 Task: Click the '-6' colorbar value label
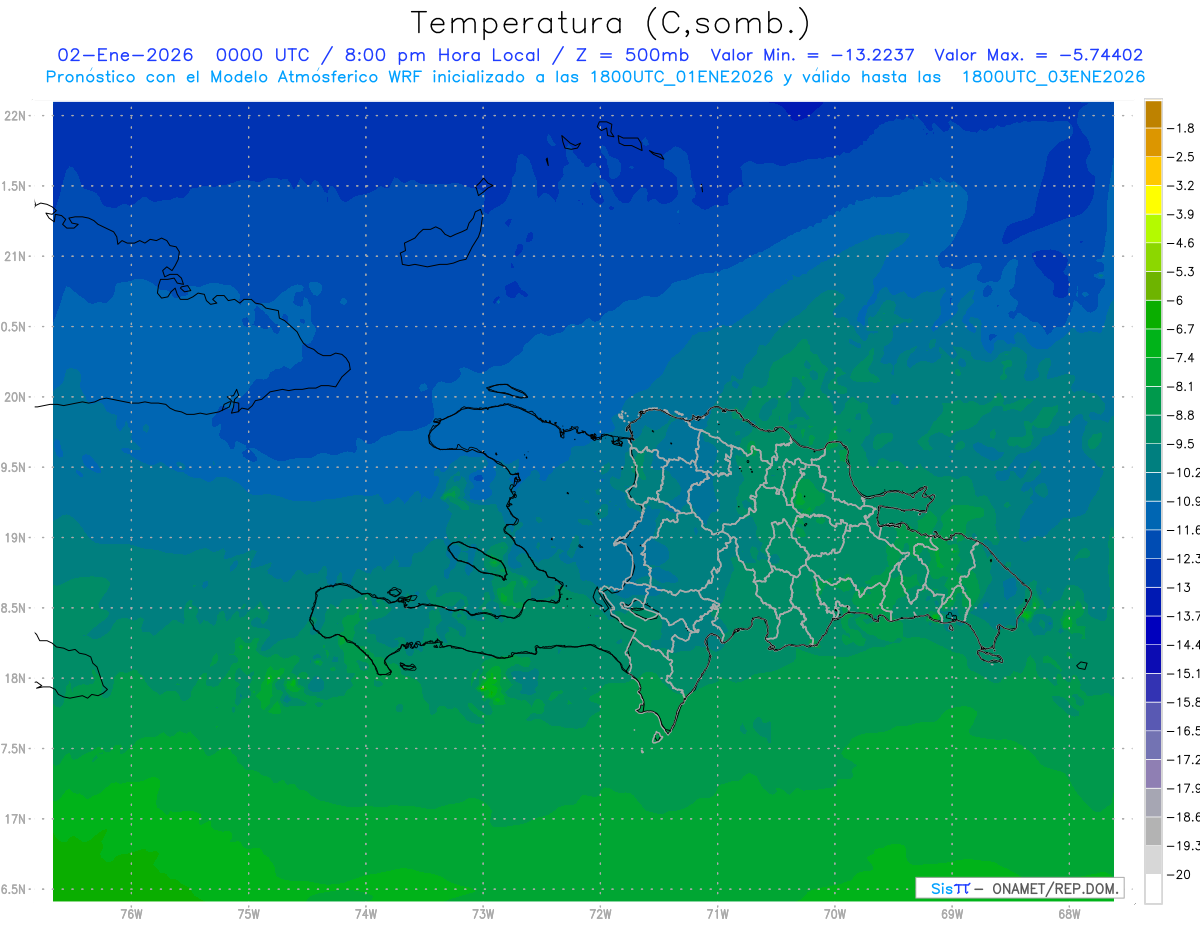click(1178, 300)
